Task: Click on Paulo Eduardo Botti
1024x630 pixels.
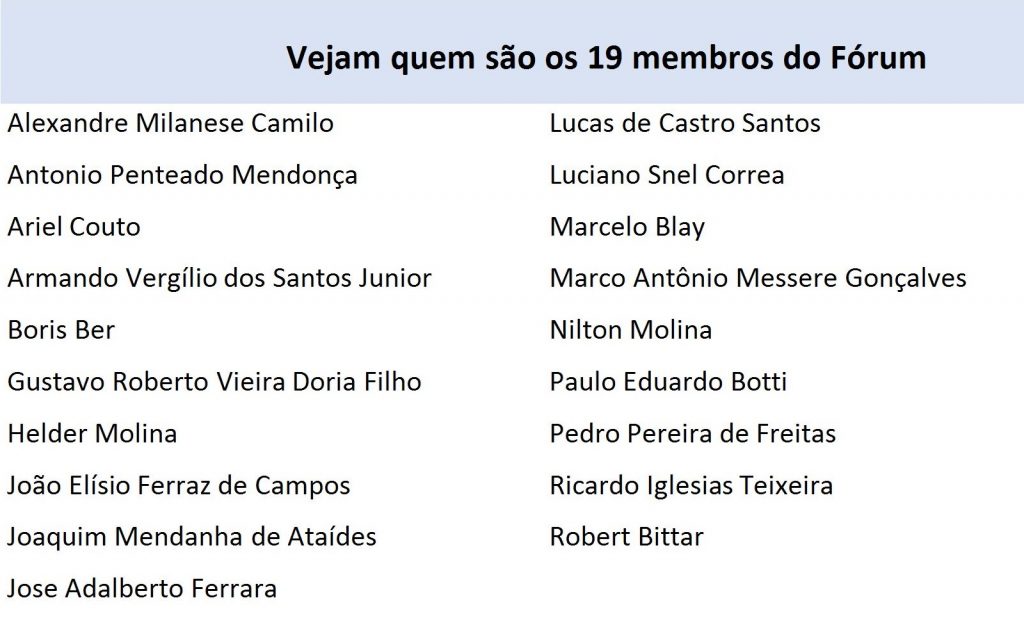Action: tap(668, 382)
